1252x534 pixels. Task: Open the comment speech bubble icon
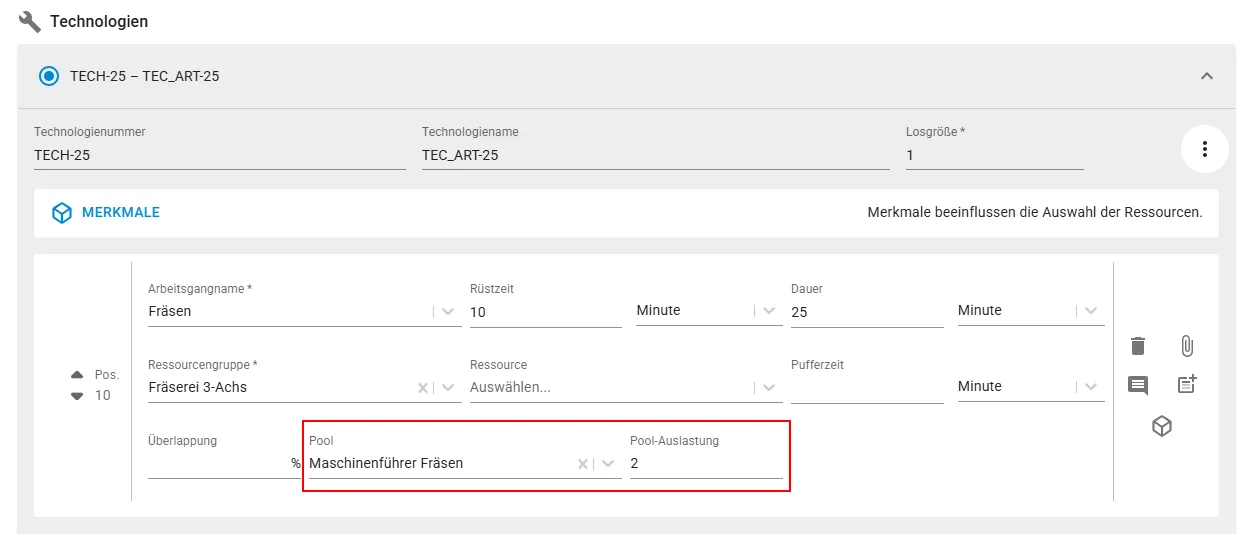(x=1138, y=385)
